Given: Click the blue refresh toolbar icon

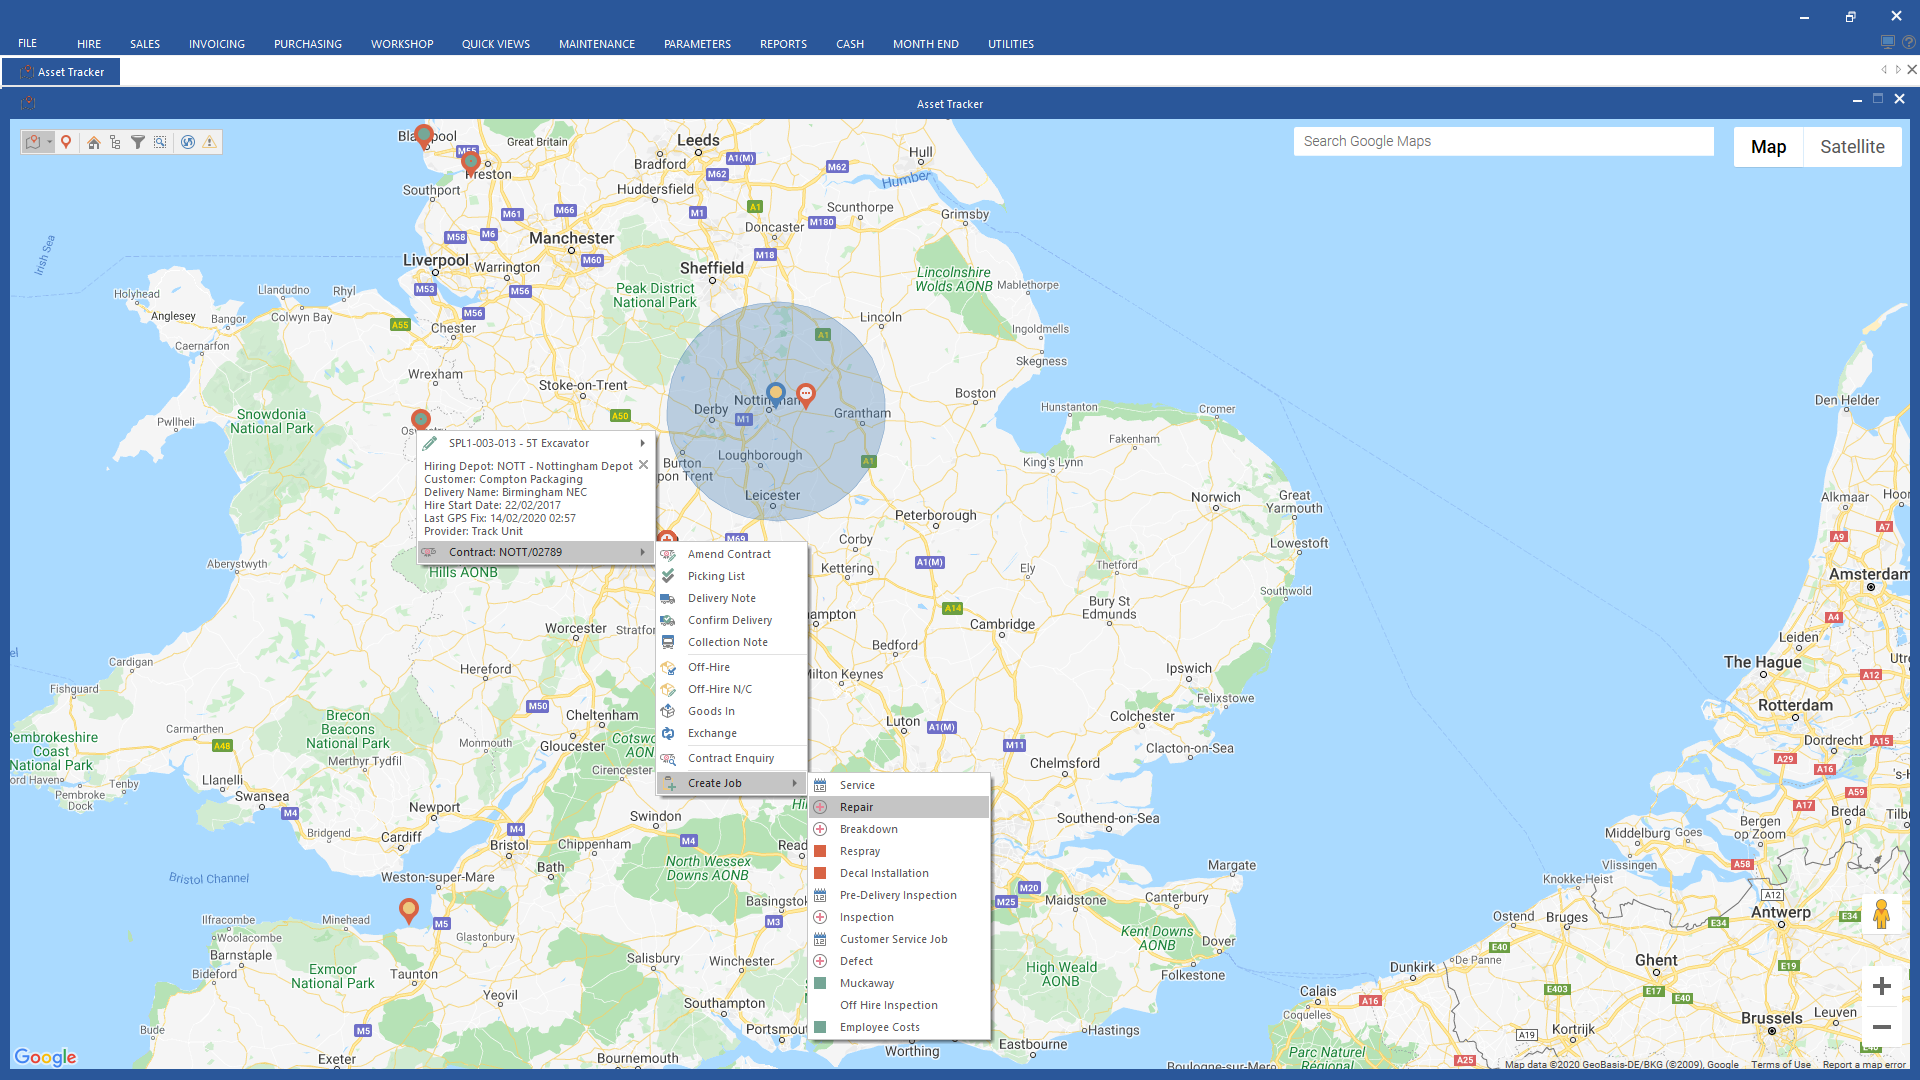Looking at the screenshot, I should 188,142.
